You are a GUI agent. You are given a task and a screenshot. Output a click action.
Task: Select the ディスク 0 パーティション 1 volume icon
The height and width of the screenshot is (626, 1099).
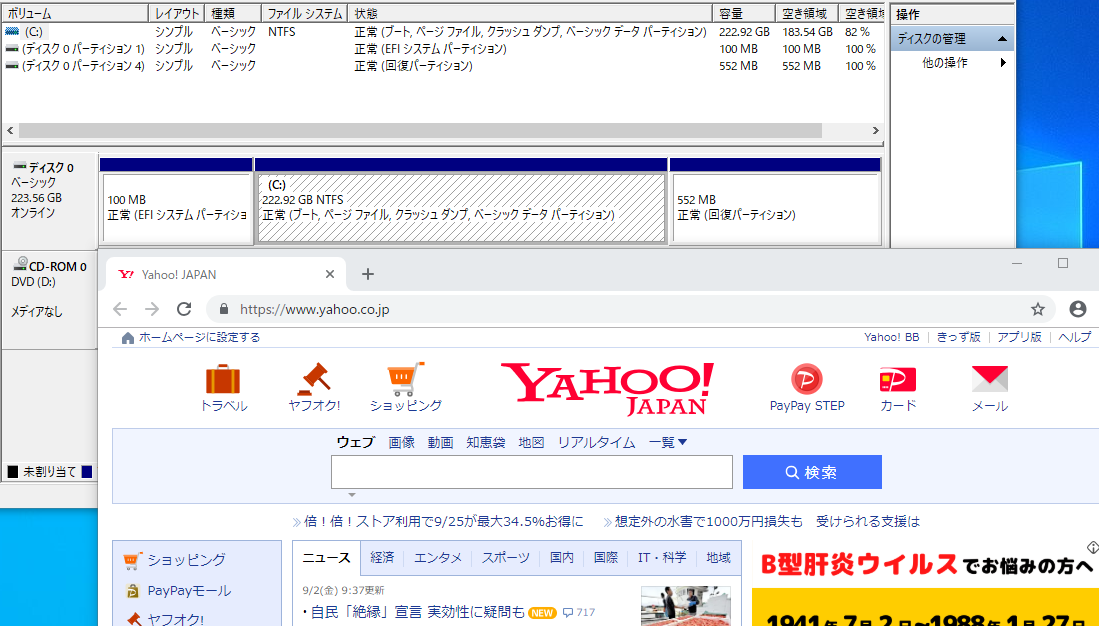12,48
